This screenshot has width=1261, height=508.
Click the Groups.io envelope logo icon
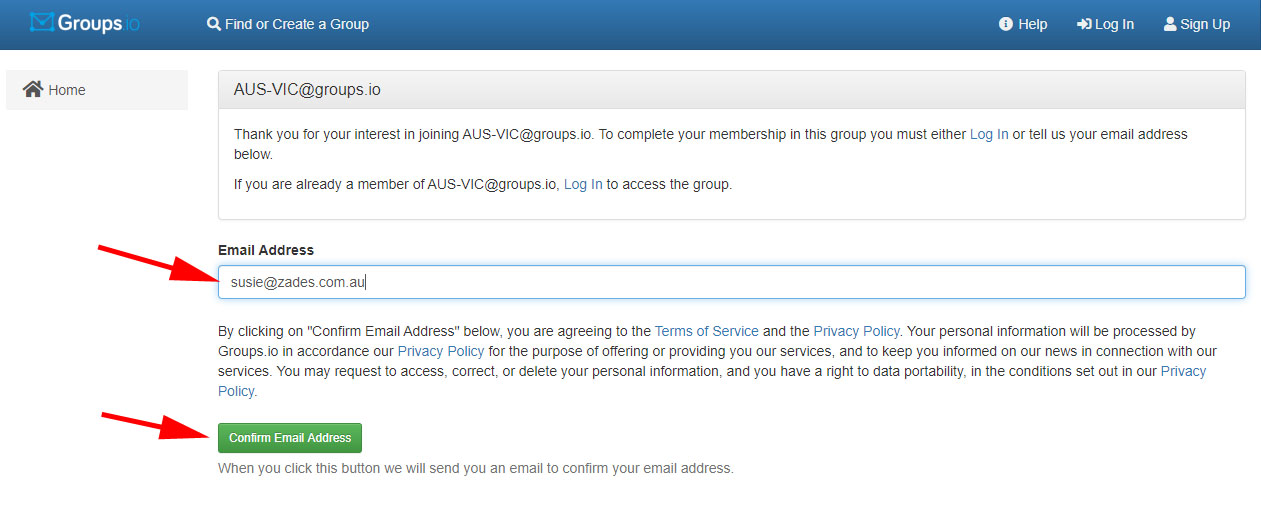point(41,23)
